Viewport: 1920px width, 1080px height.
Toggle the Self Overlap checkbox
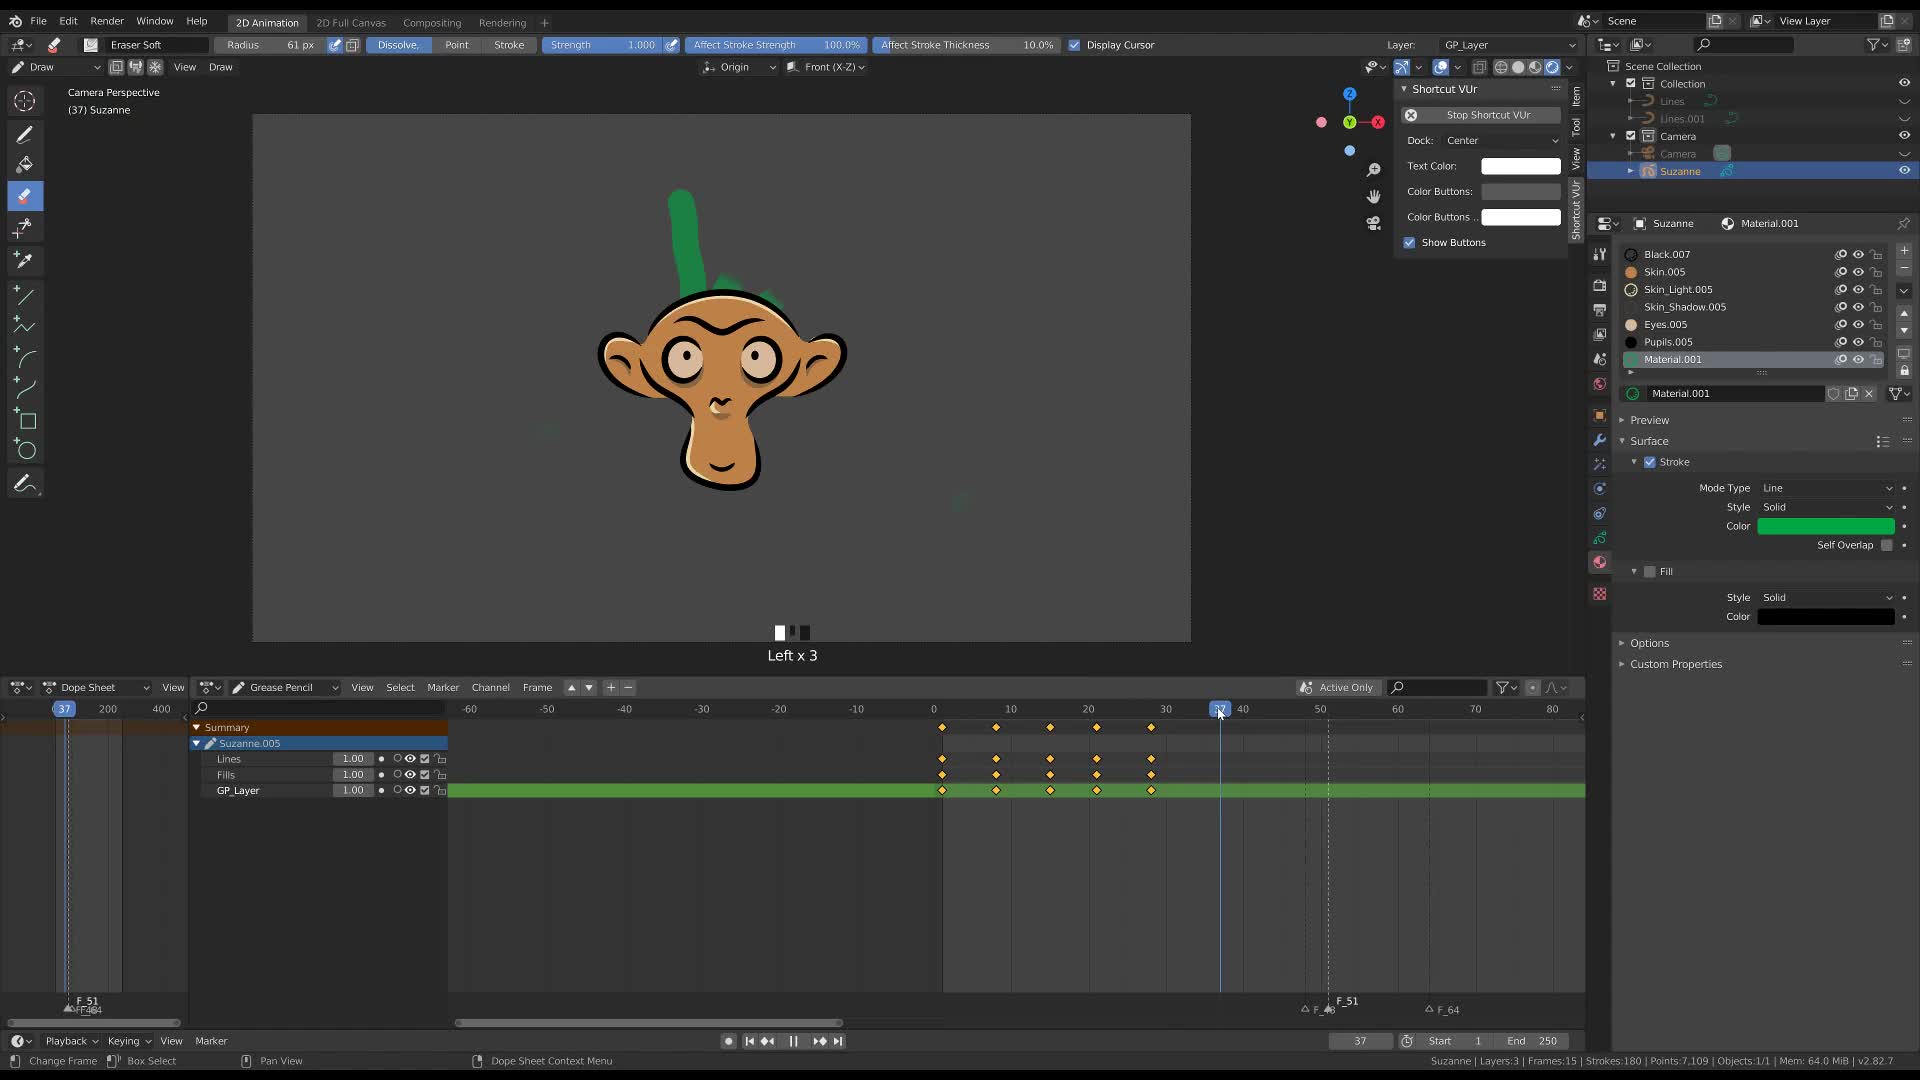pyautogui.click(x=1886, y=545)
